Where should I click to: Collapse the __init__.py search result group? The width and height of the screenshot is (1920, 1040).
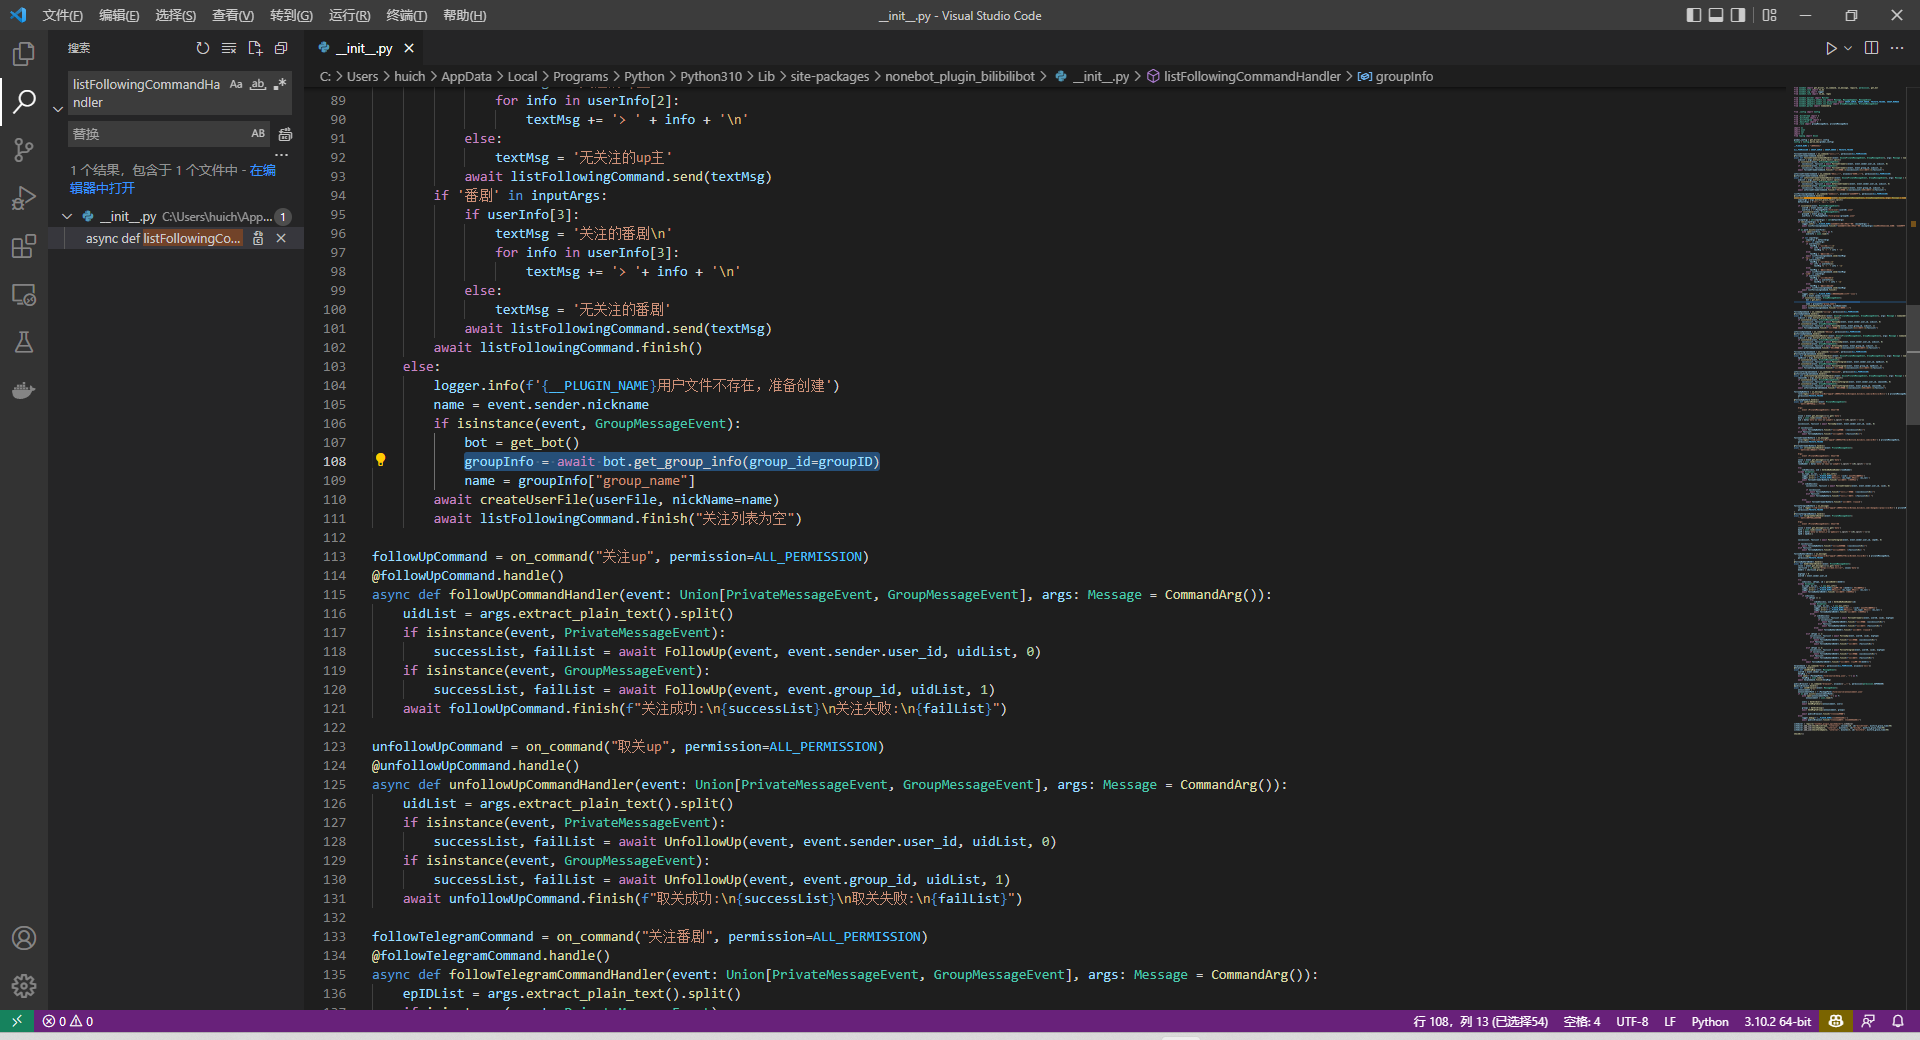(67, 216)
